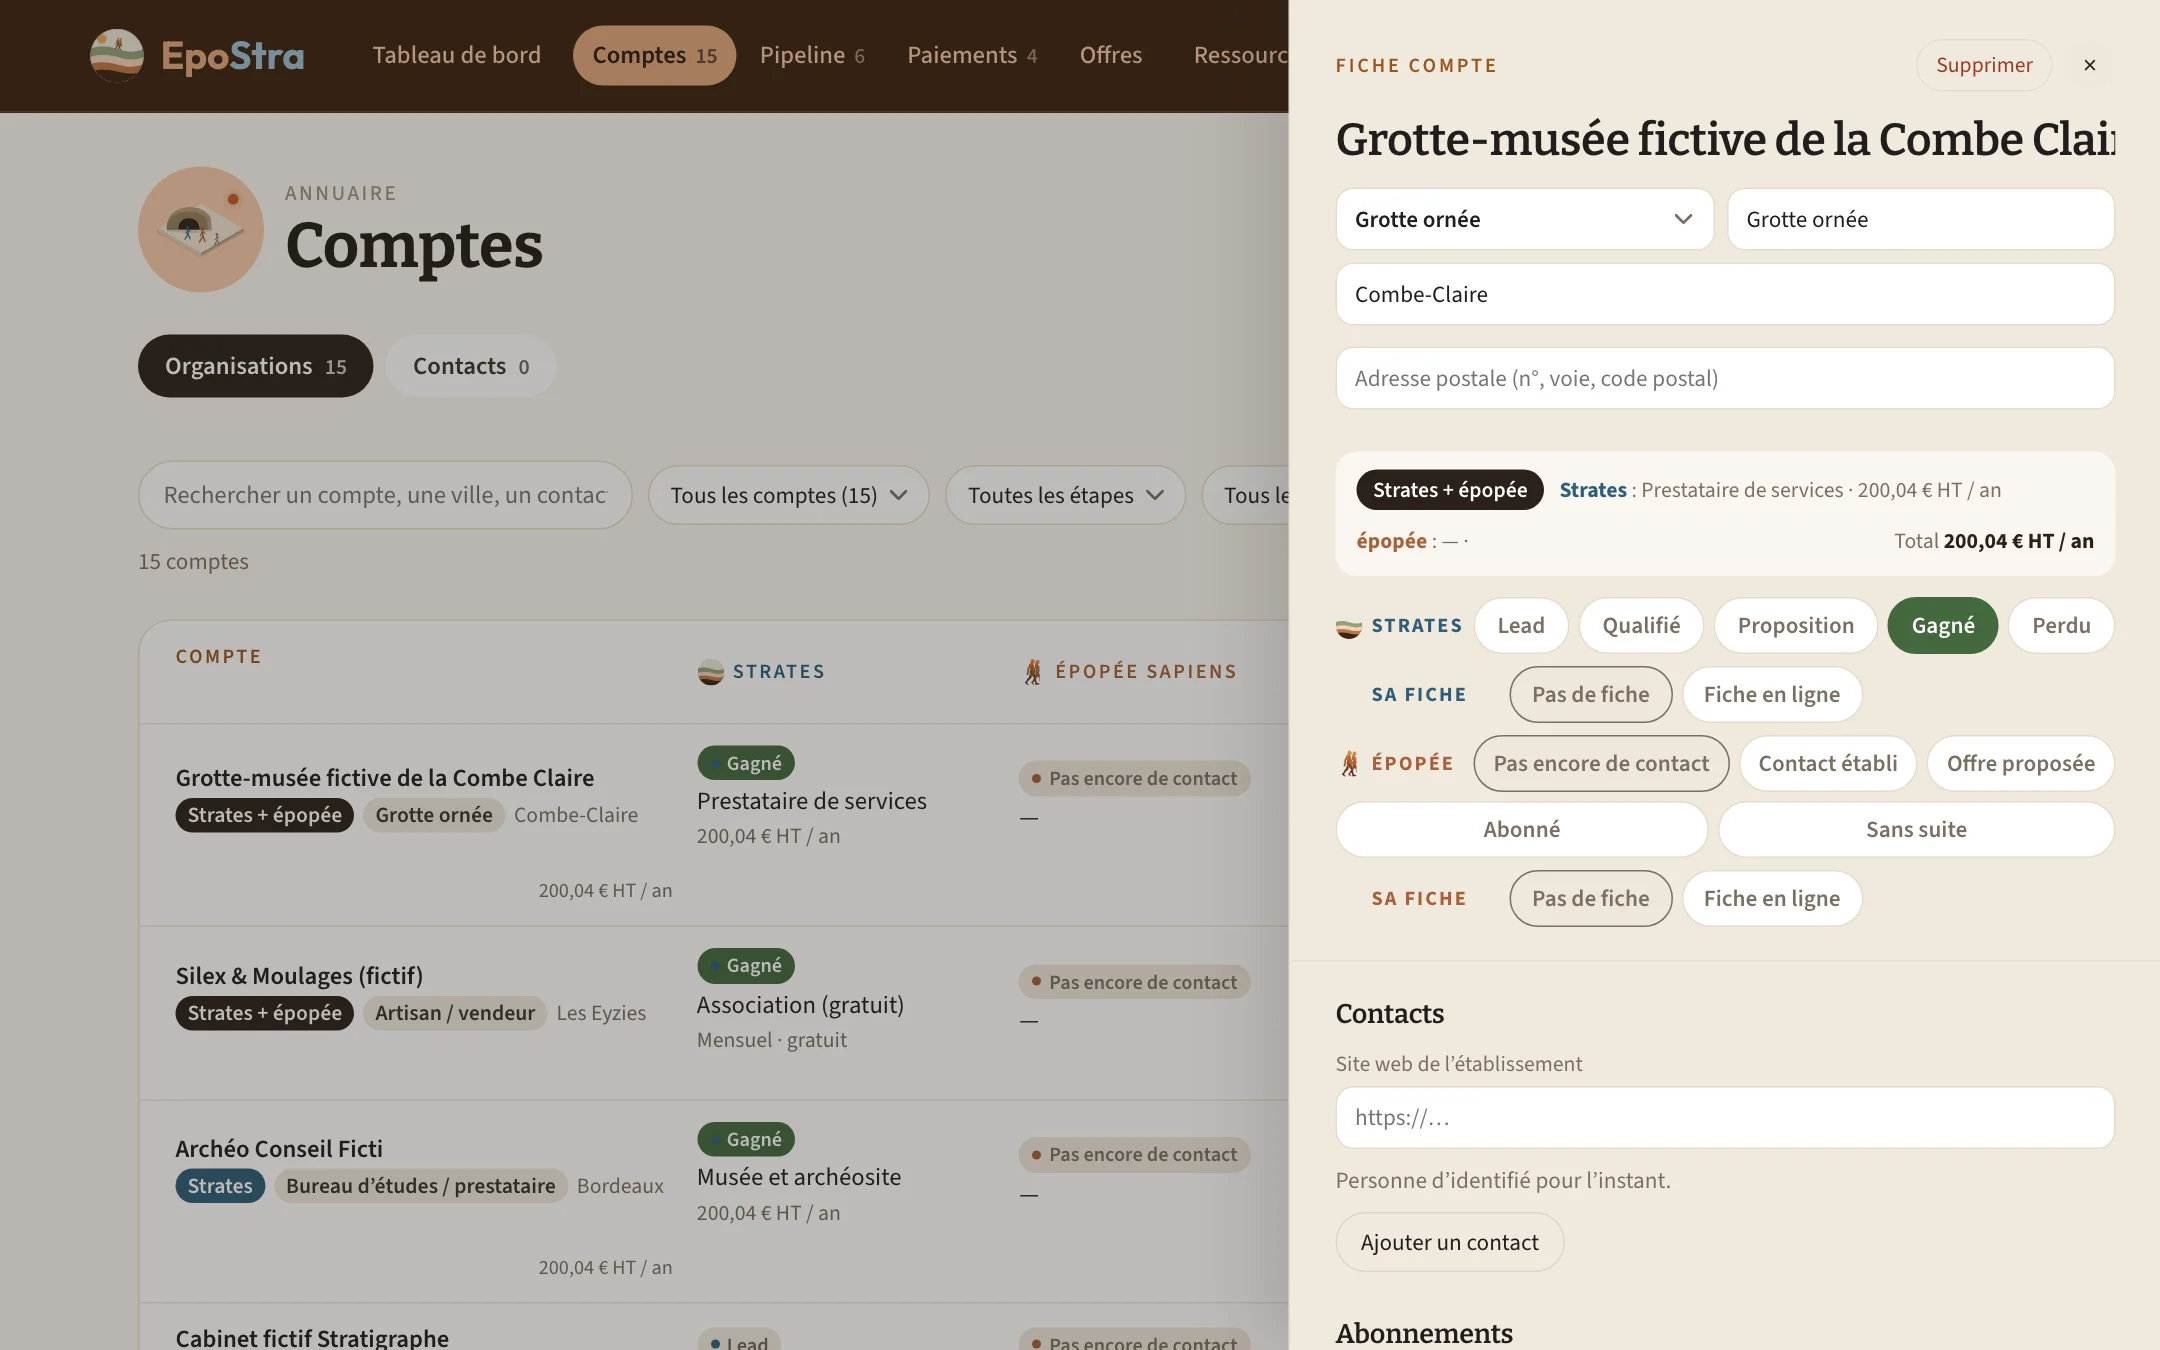The image size is (2160, 1350).
Task: Select the Comptes nav item
Action: [x=654, y=55]
